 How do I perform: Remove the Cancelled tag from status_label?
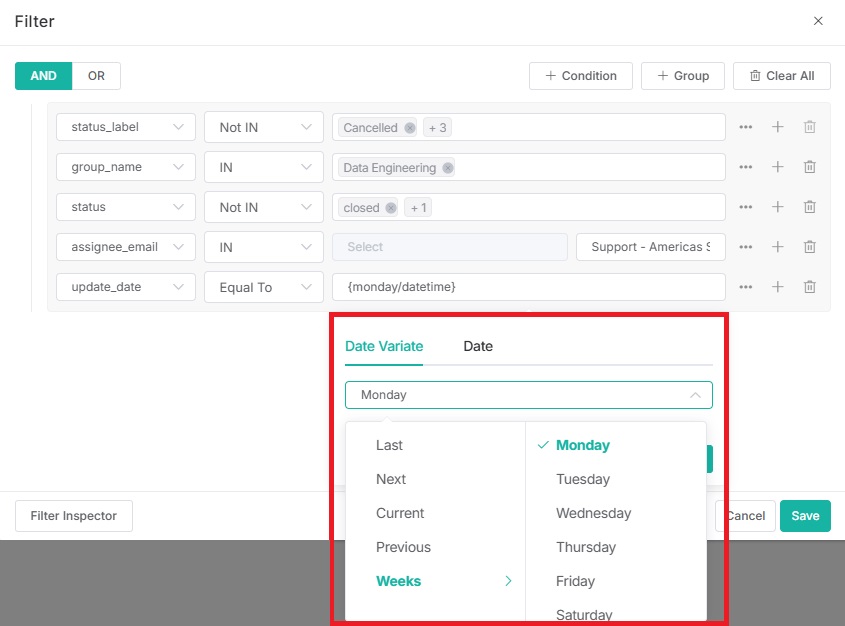coord(410,128)
